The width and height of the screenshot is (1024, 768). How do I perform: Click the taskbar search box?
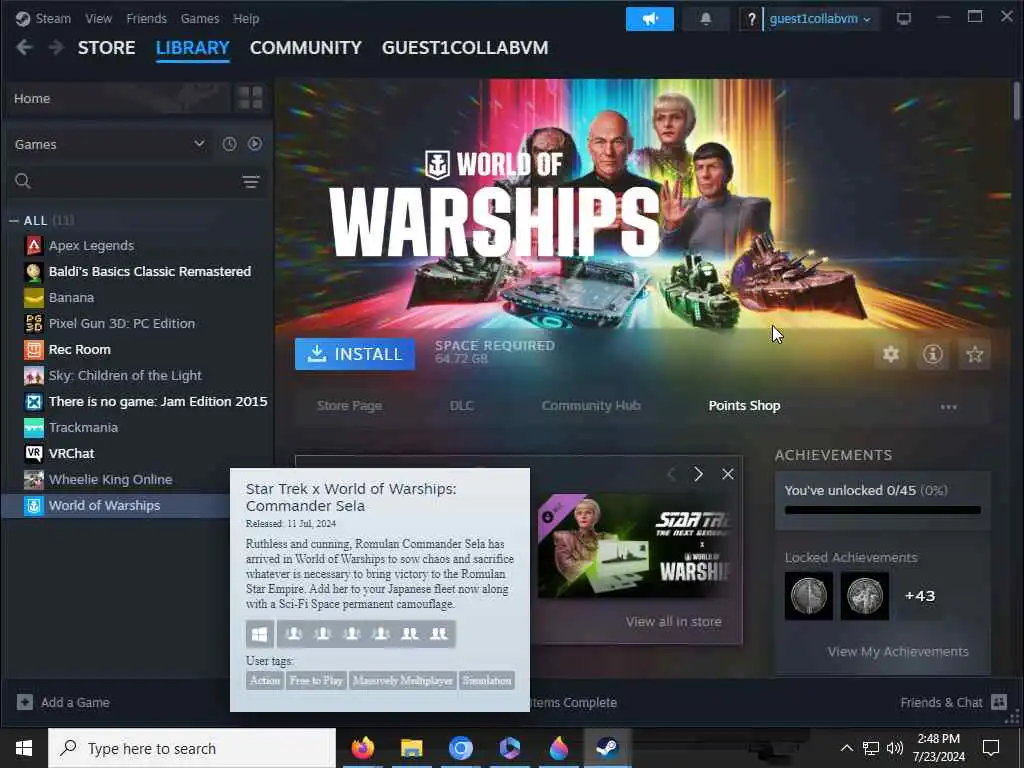tap(192, 748)
